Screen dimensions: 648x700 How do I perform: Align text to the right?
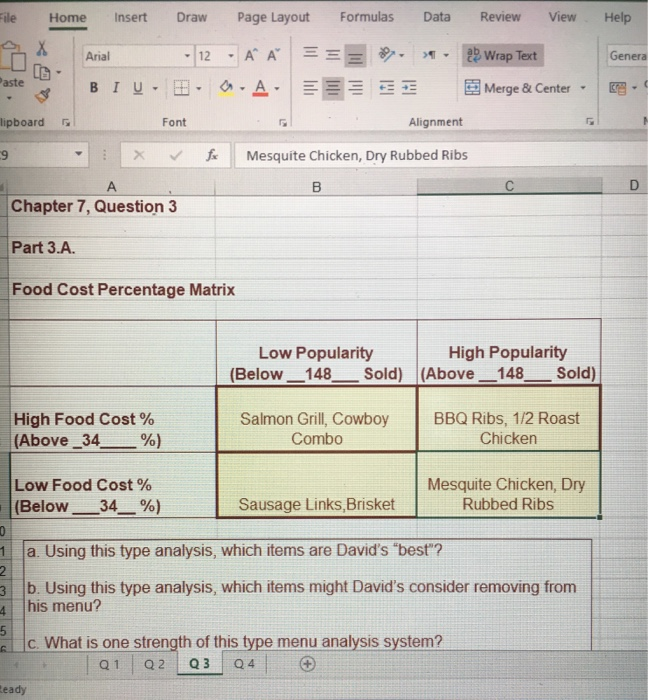[355, 88]
